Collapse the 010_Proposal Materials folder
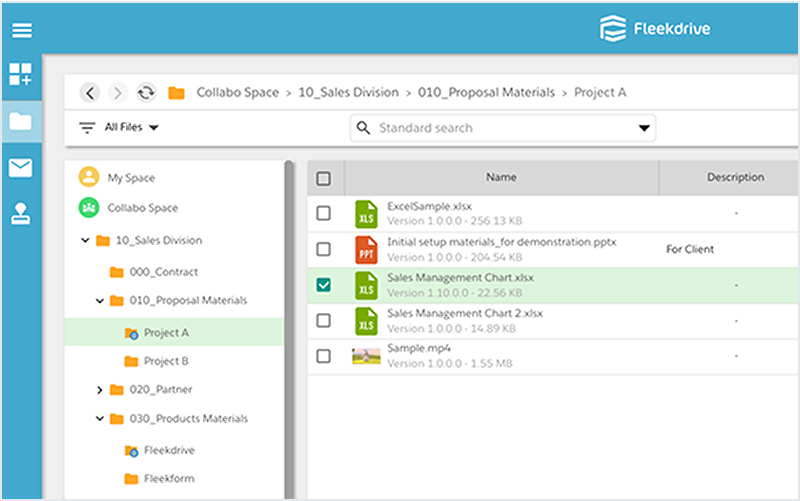The image size is (800, 501). (x=100, y=300)
